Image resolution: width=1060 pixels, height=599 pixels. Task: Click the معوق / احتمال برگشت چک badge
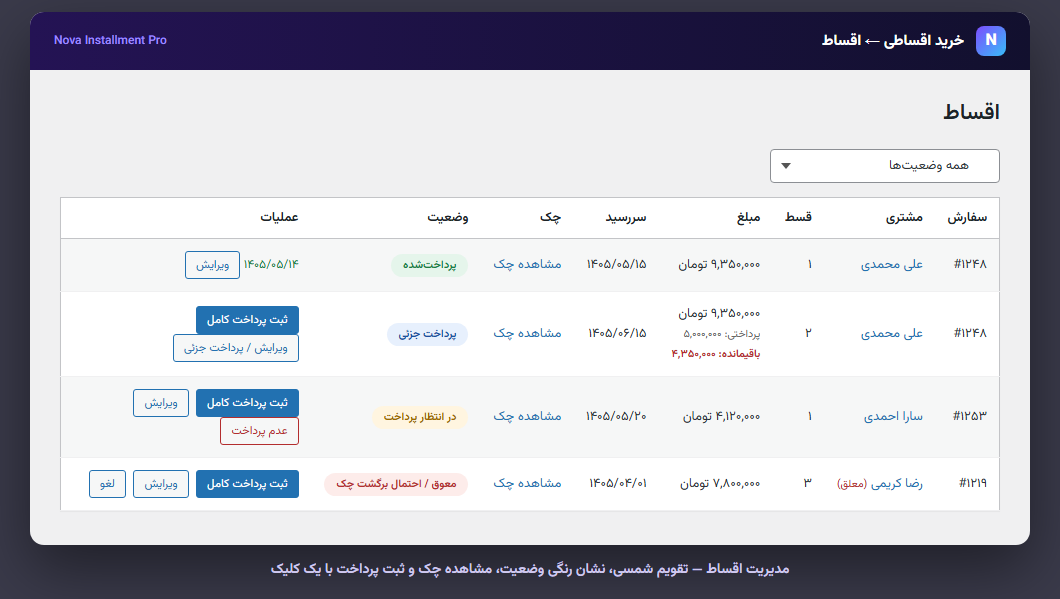[396, 484]
